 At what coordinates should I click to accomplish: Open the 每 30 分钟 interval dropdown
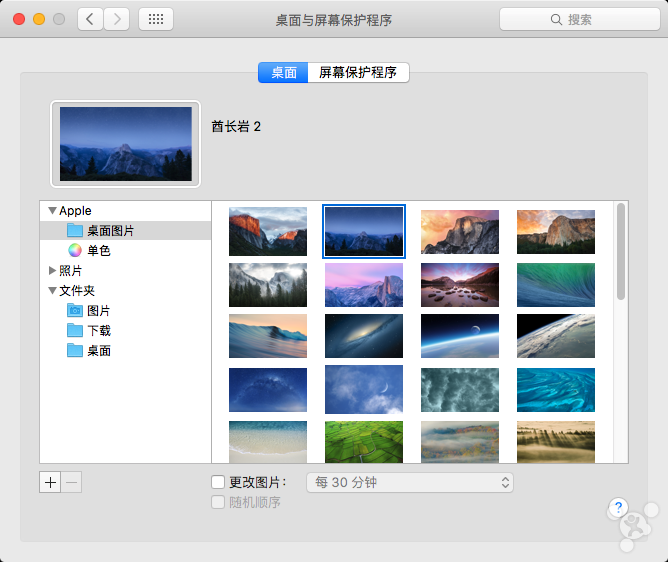click(x=409, y=483)
